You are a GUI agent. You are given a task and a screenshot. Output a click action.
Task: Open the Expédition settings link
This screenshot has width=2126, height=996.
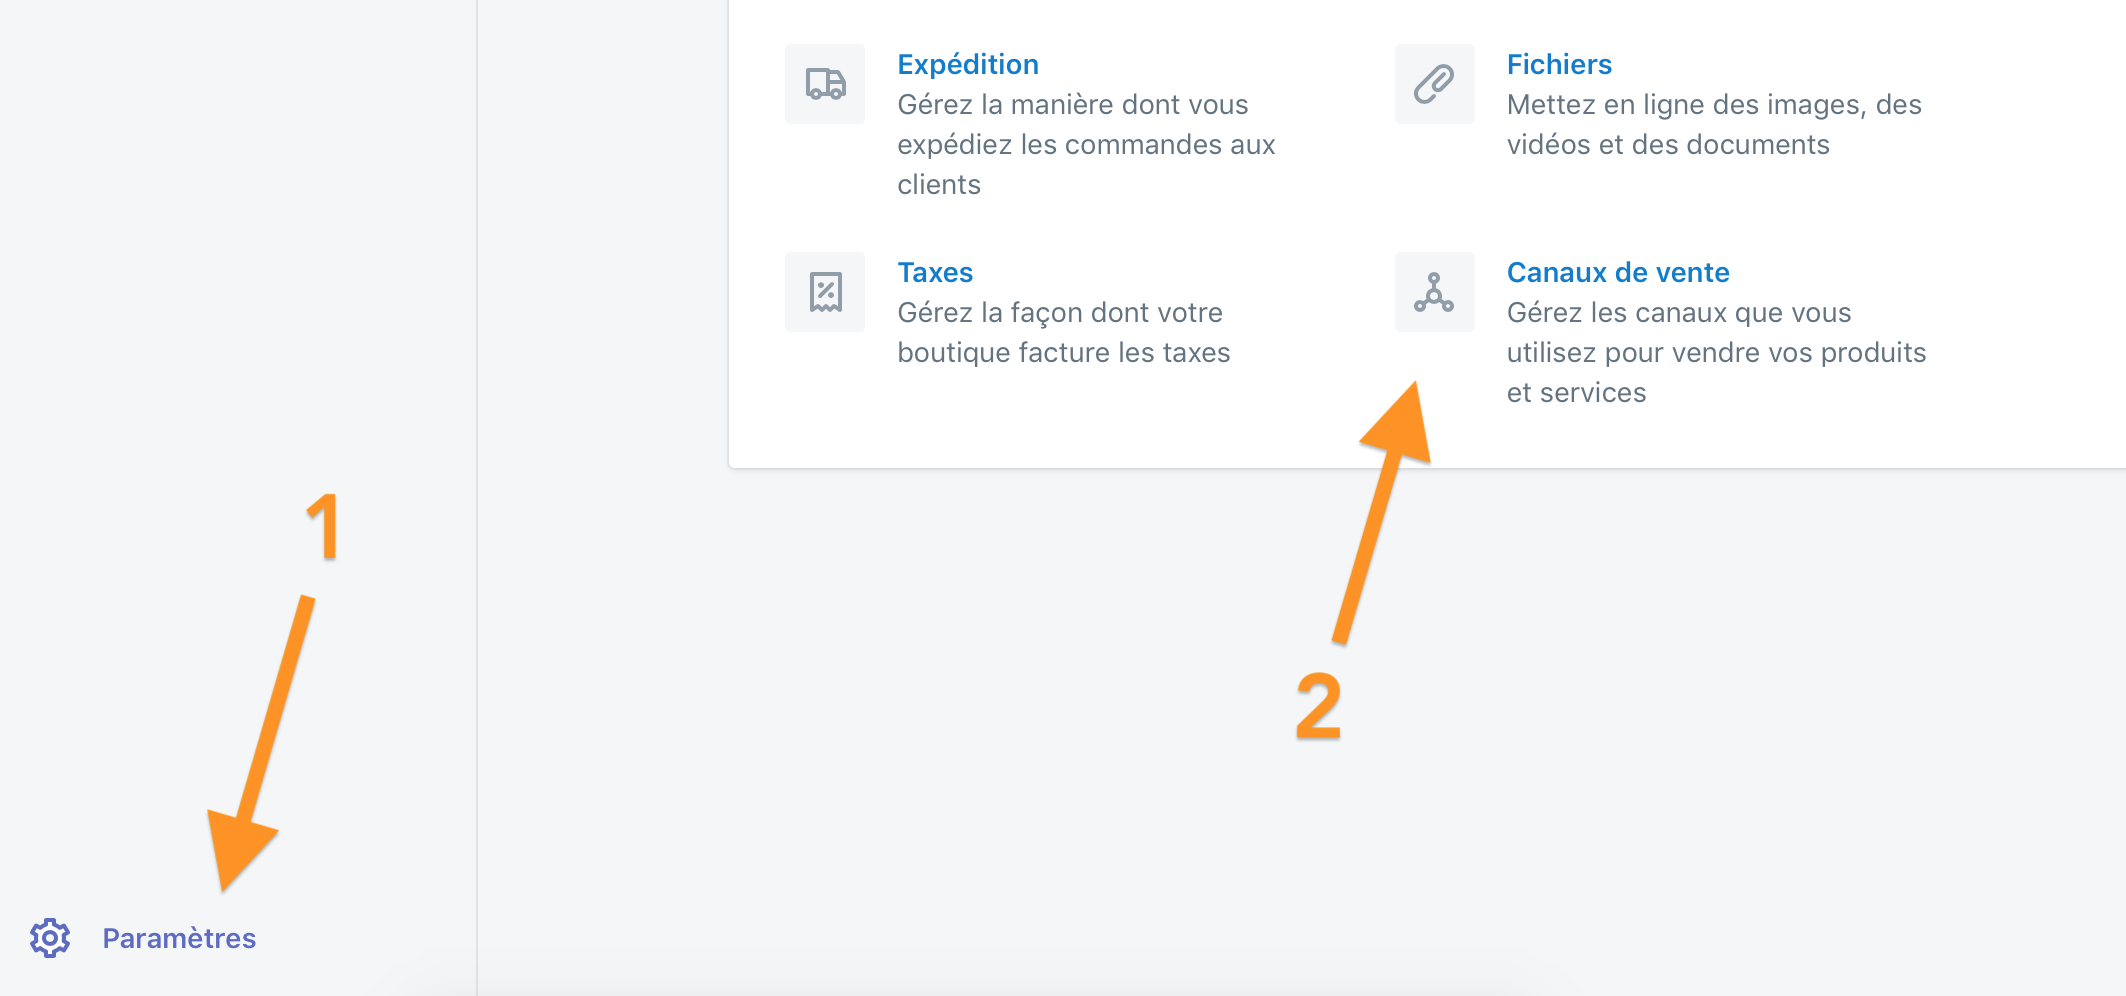click(x=967, y=64)
